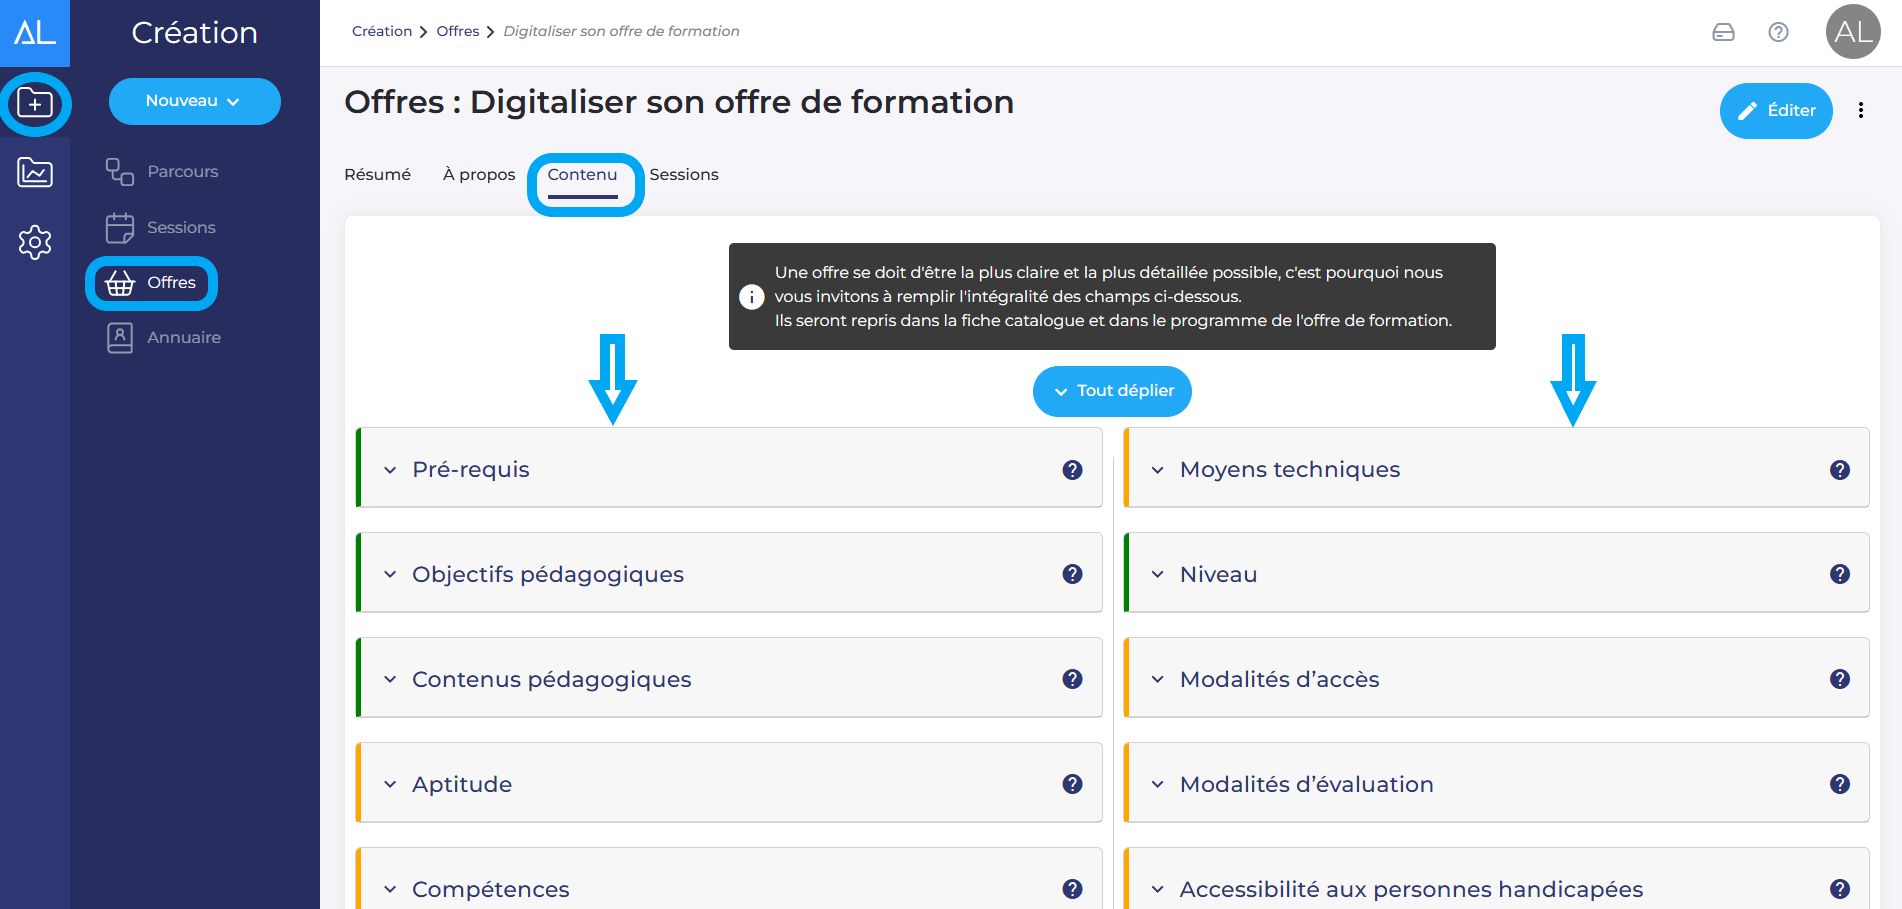The image size is (1902, 909).
Task: Switch to the Résumé tab
Action: click(x=377, y=175)
